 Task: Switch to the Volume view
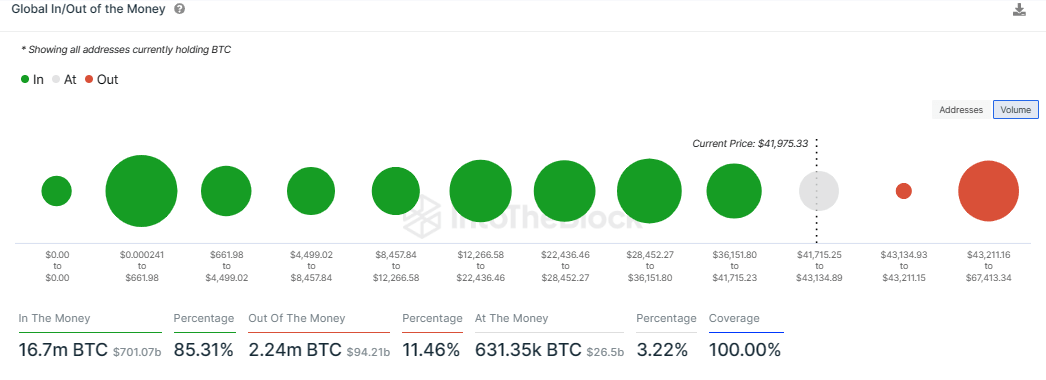[x=1016, y=110]
